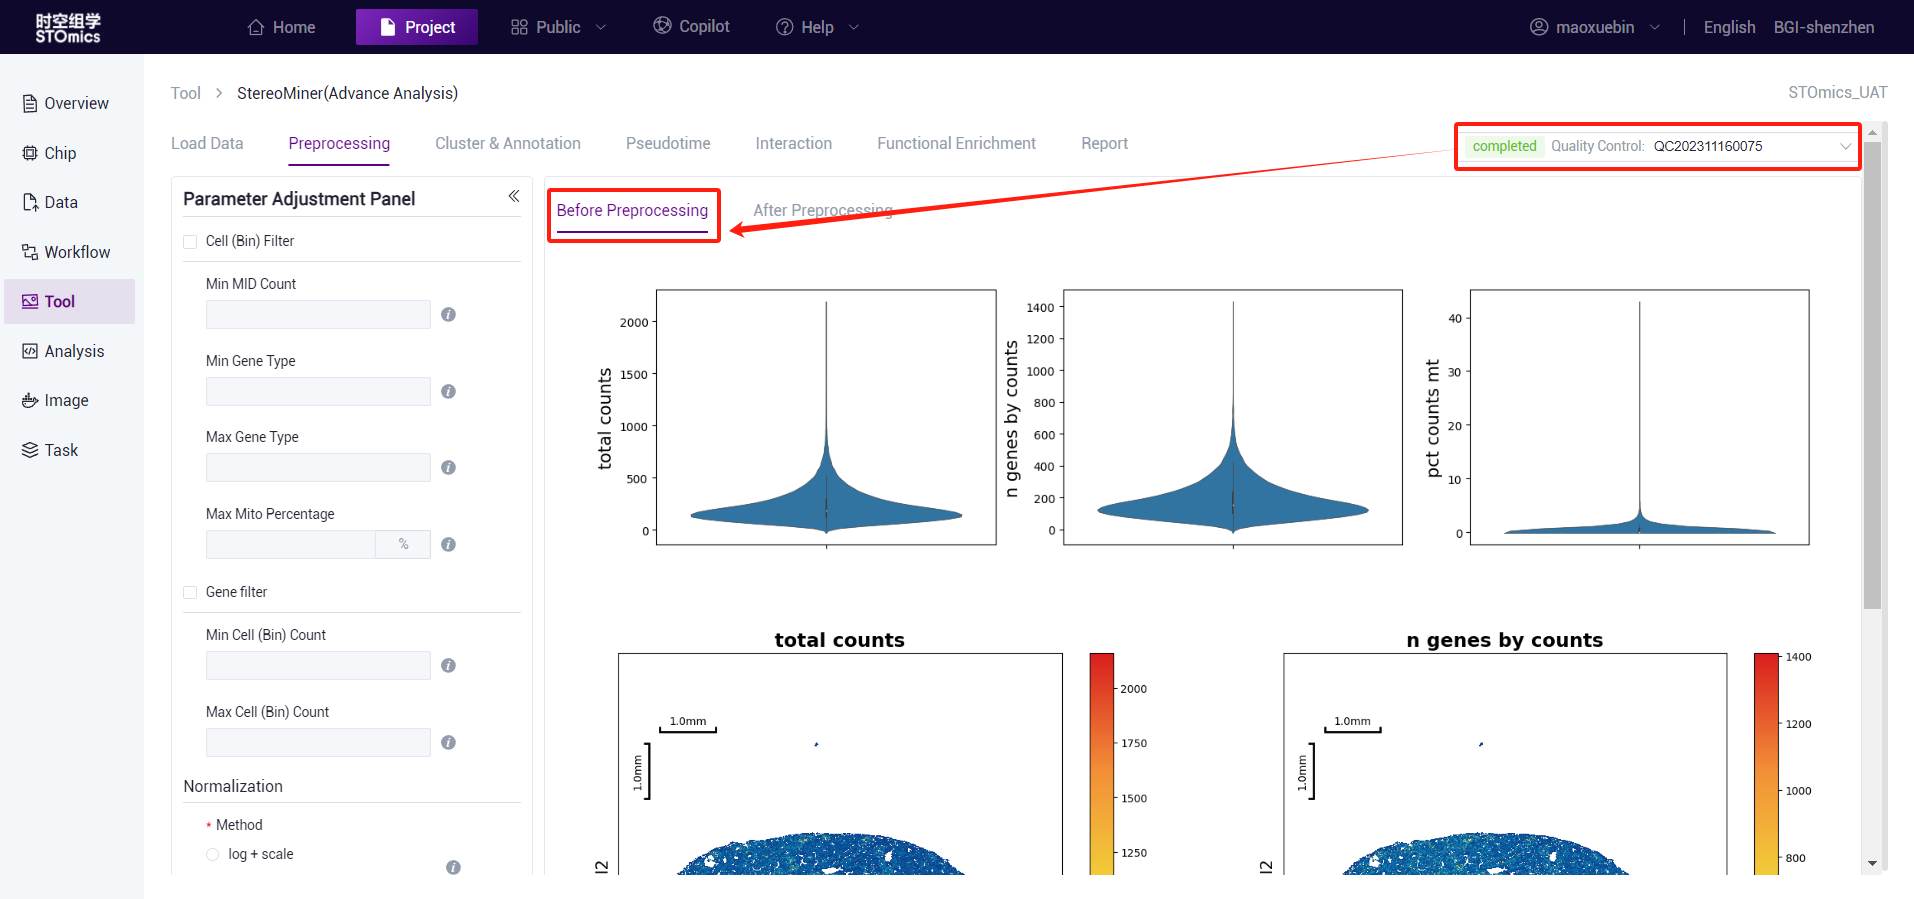Select the log + scale radio button
Image resolution: width=1914 pixels, height=899 pixels.
coord(212,854)
